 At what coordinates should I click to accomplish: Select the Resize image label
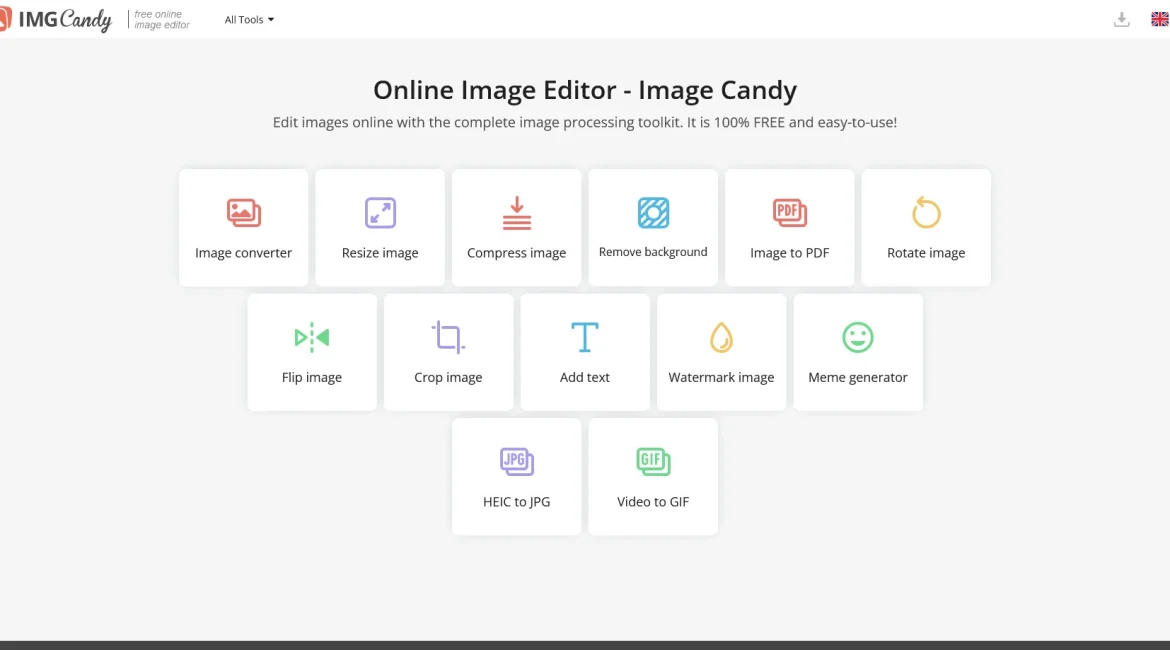click(x=380, y=253)
